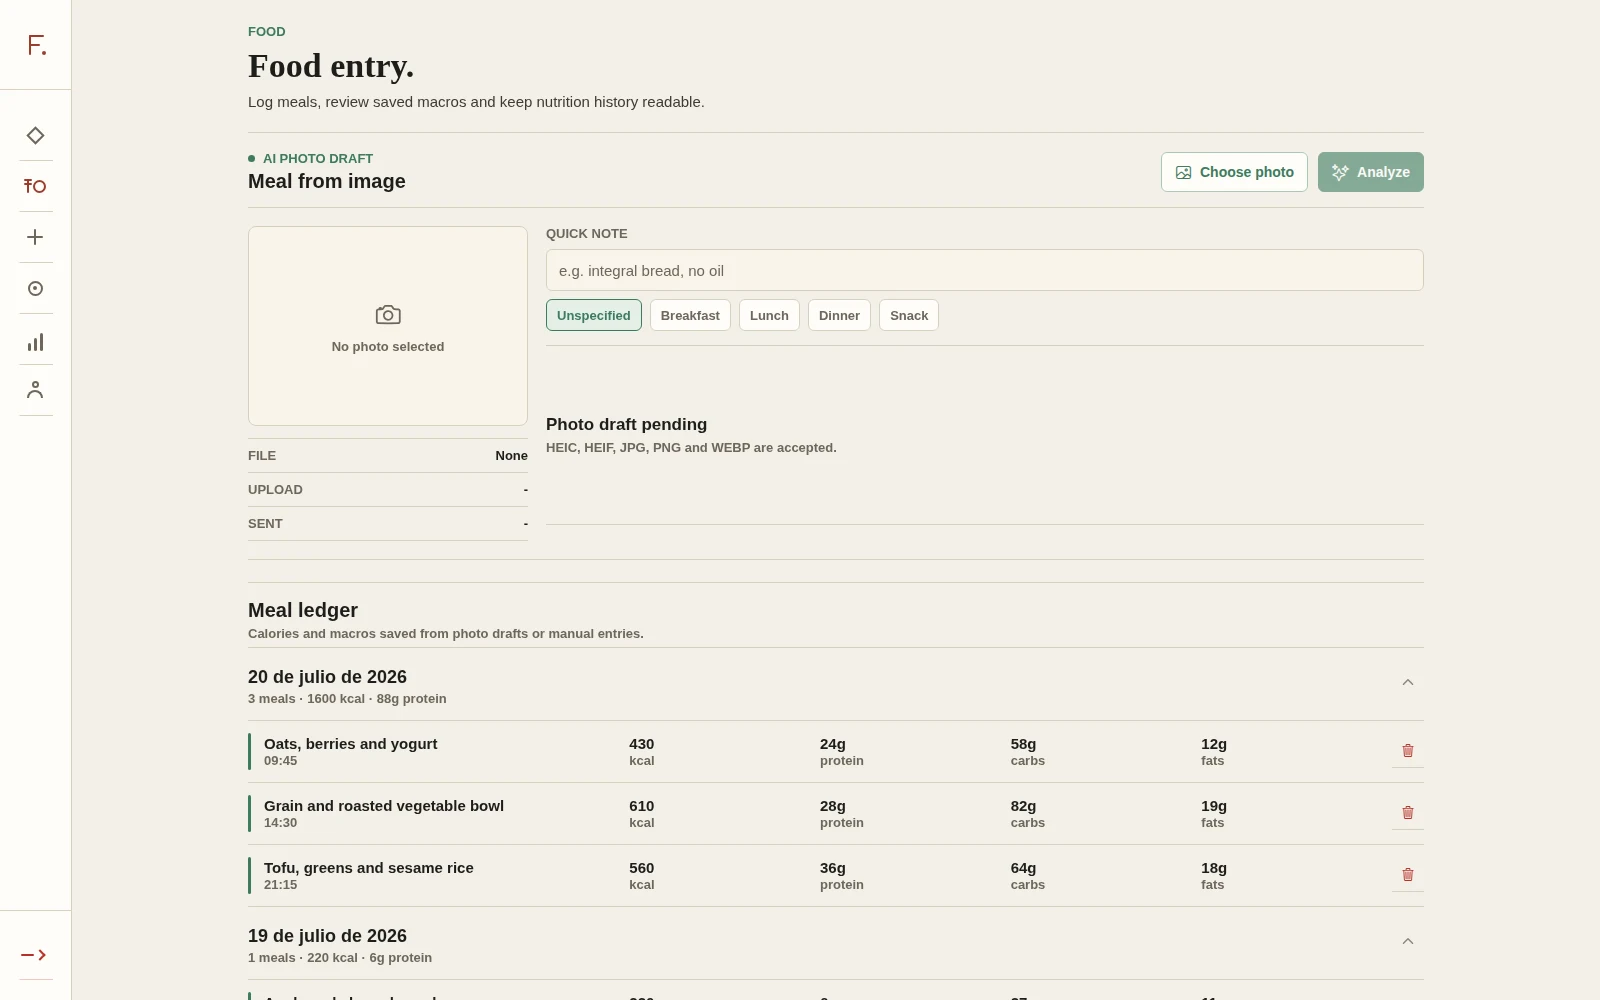The width and height of the screenshot is (1600, 1000).
Task: Open the bar chart stats sidebar icon
Action: click(x=35, y=342)
